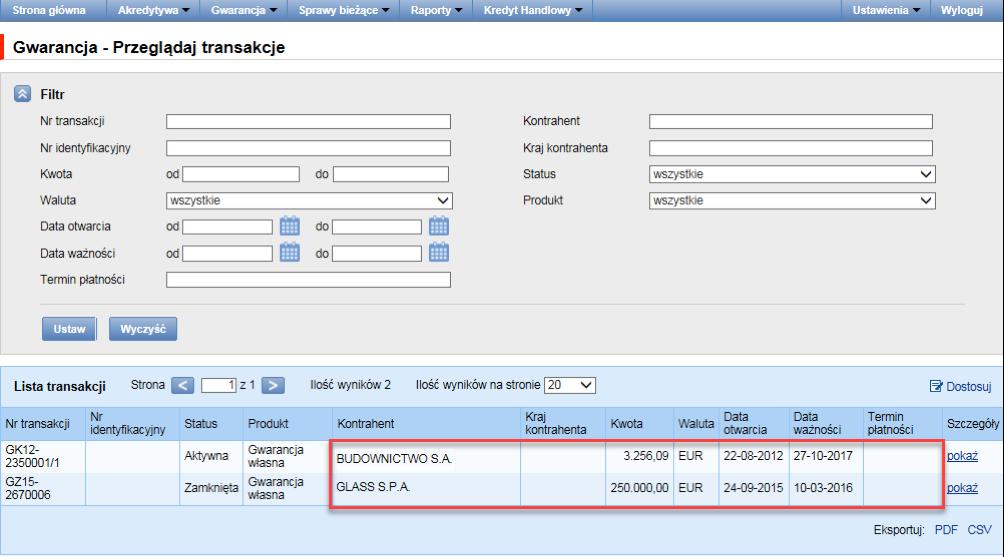Open calendar for Data otwarcia 'do' date
The height and width of the screenshot is (557, 1004).
pos(439,226)
